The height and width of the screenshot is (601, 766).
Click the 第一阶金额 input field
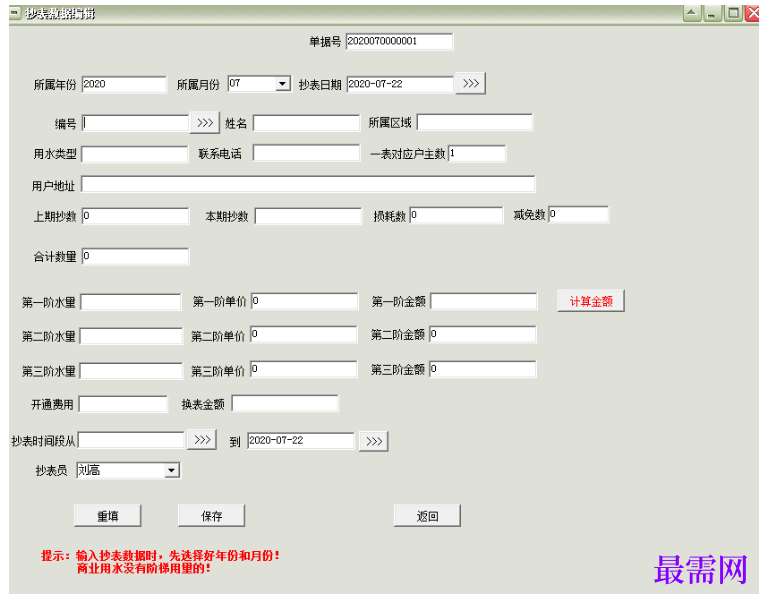tap(484, 301)
